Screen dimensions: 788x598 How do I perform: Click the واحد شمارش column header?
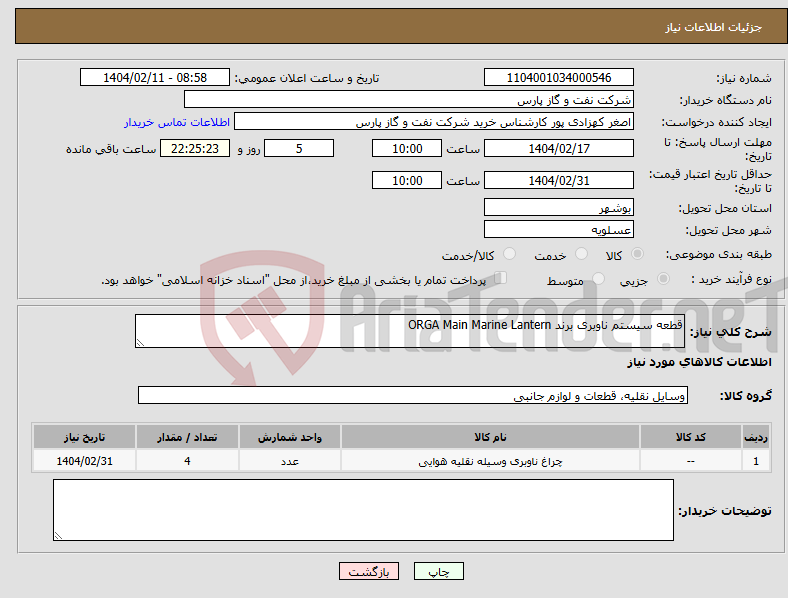(290, 437)
